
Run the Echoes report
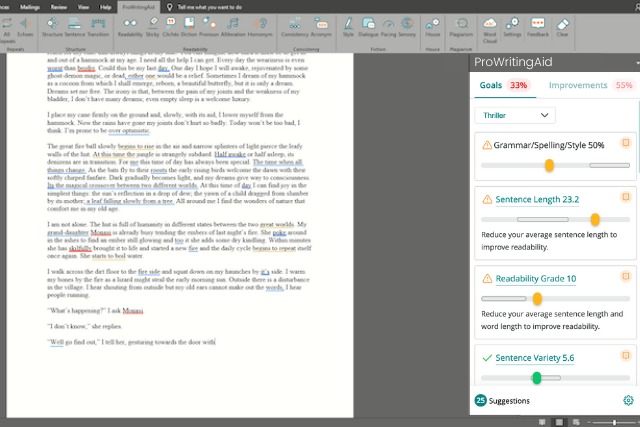[x=25, y=28]
